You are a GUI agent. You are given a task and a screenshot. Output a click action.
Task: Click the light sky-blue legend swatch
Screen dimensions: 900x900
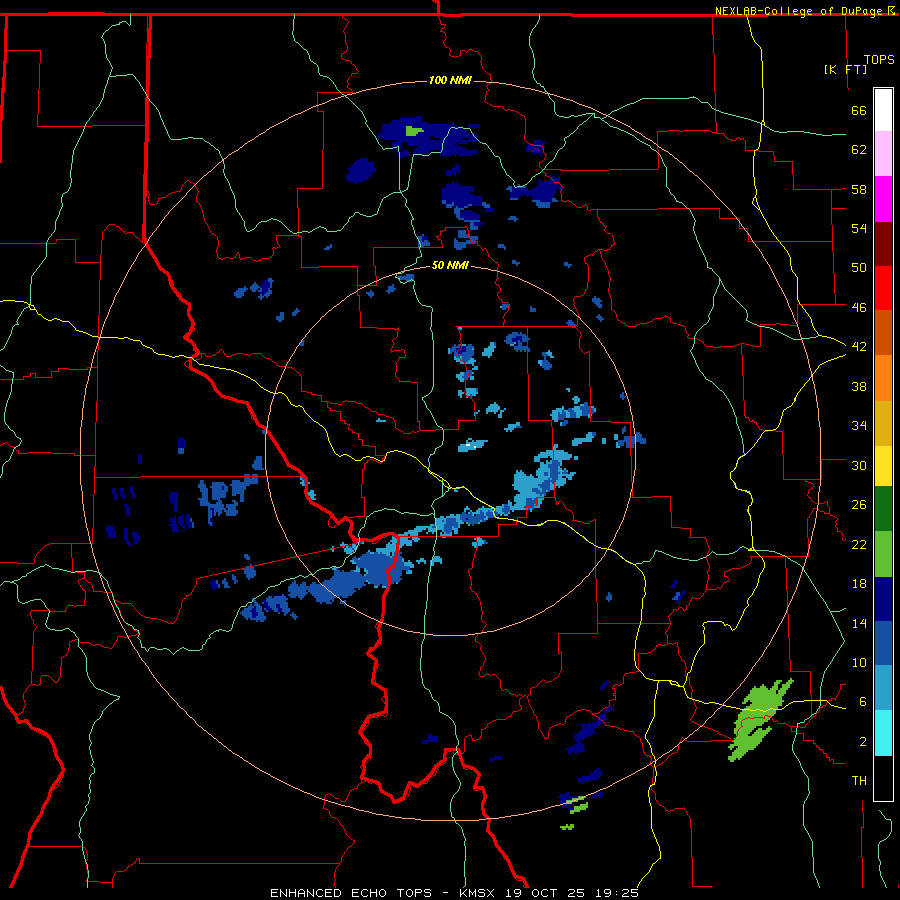point(883,688)
